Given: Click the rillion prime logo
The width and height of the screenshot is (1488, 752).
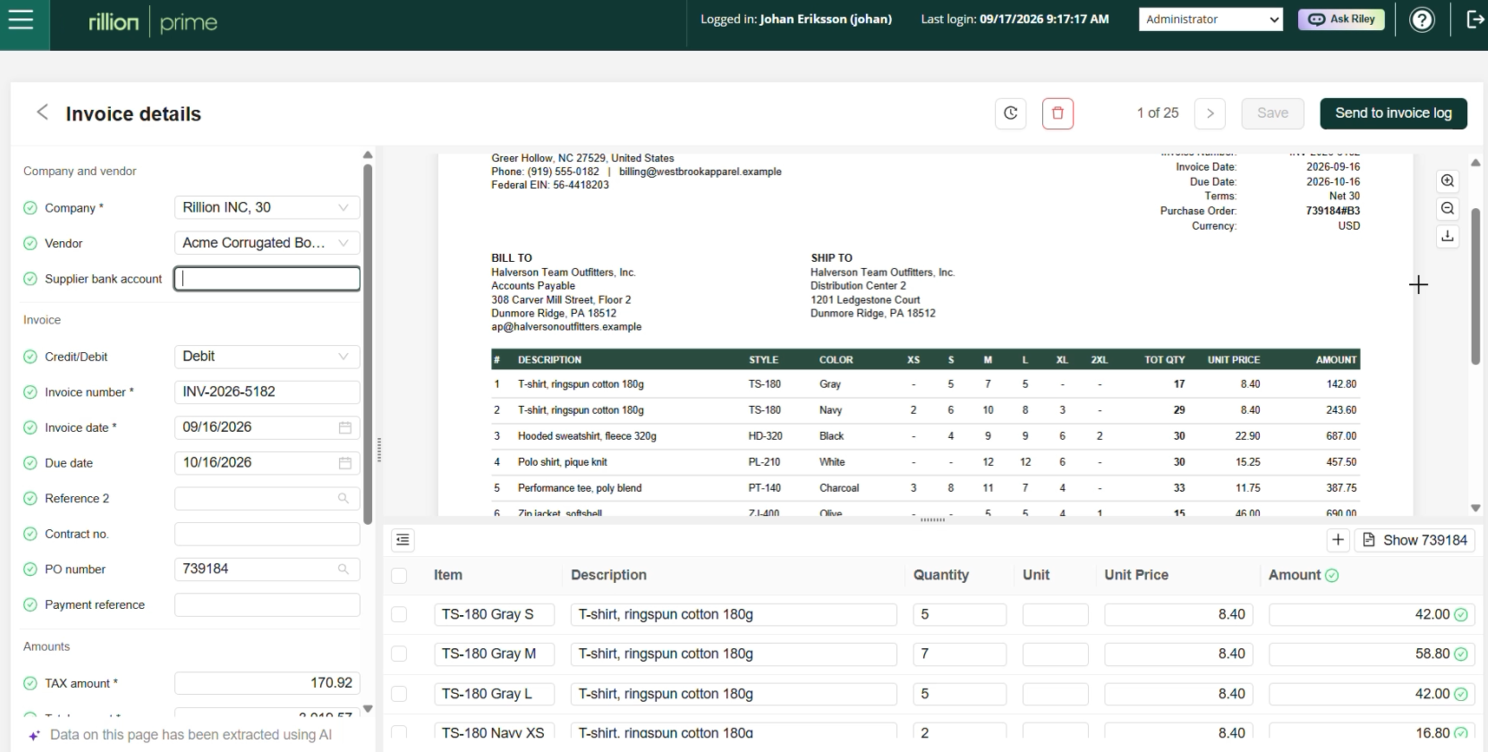Looking at the screenshot, I should click(x=152, y=22).
